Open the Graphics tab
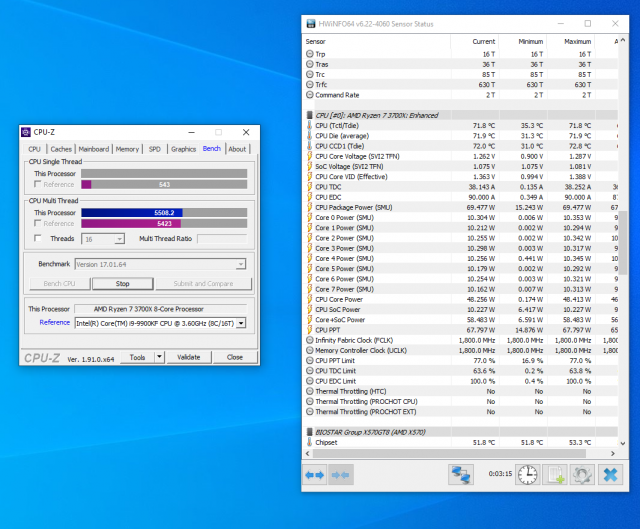 (183, 149)
